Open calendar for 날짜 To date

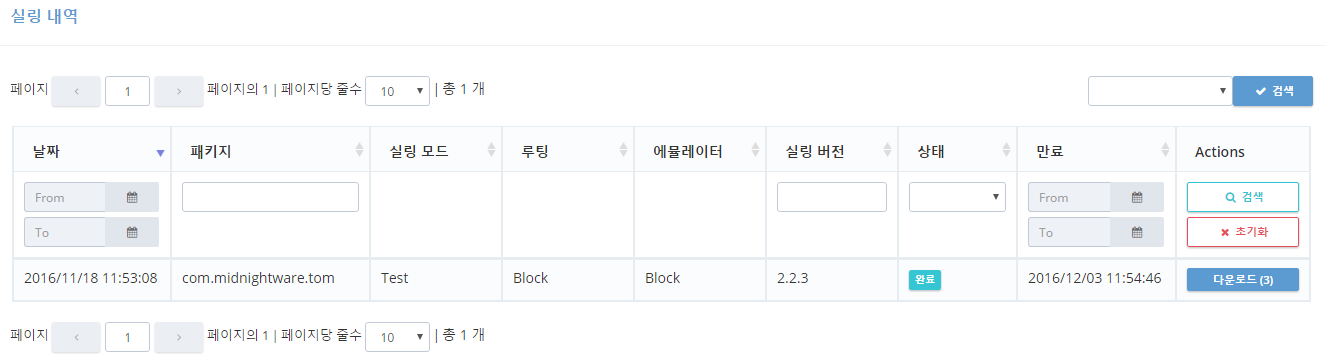click(132, 232)
